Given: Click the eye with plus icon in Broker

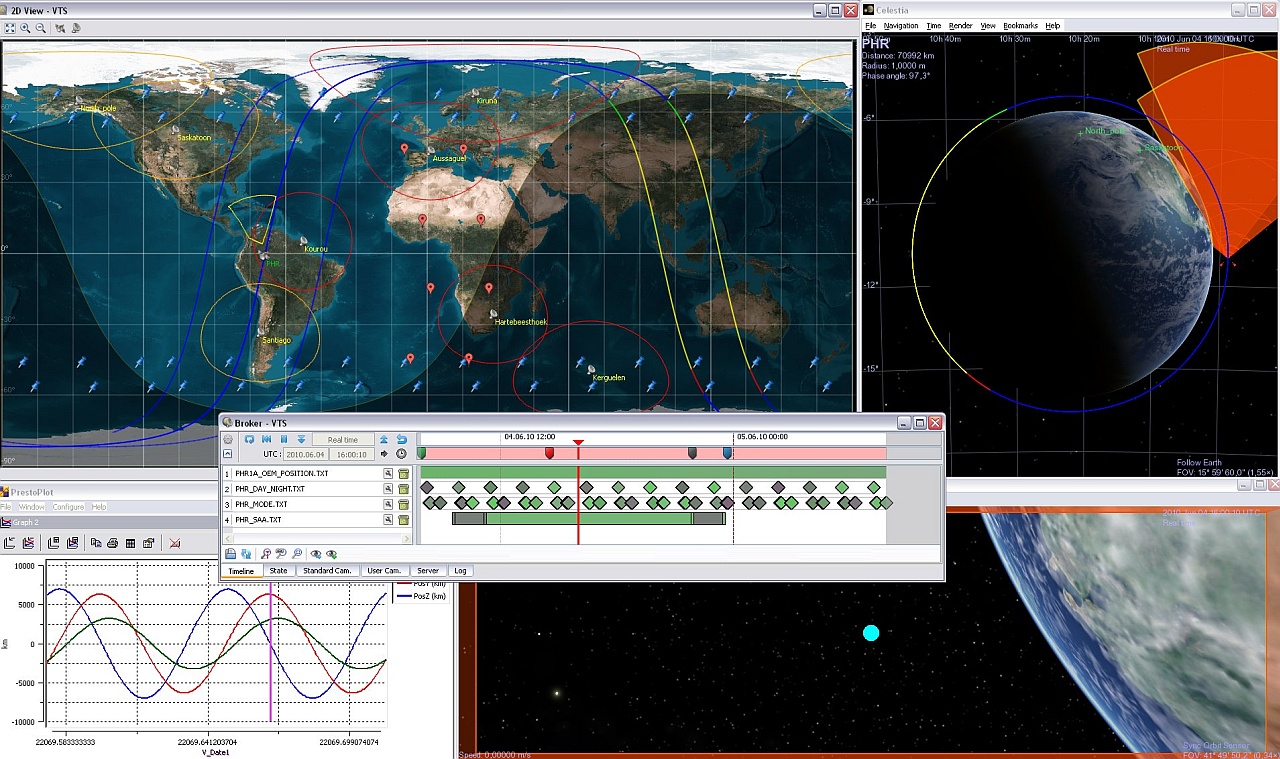Looking at the screenshot, I should [331, 554].
